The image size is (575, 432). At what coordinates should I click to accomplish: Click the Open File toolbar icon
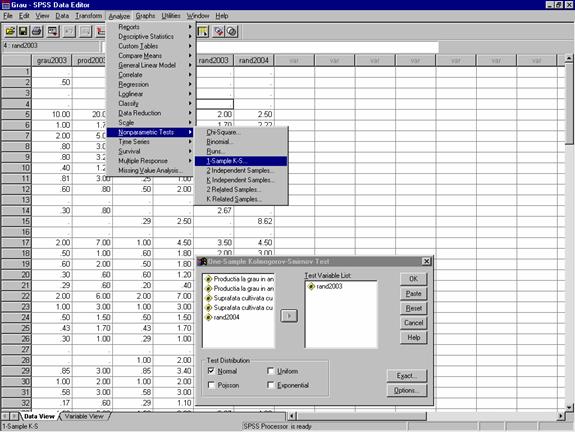[x=10, y=32]
